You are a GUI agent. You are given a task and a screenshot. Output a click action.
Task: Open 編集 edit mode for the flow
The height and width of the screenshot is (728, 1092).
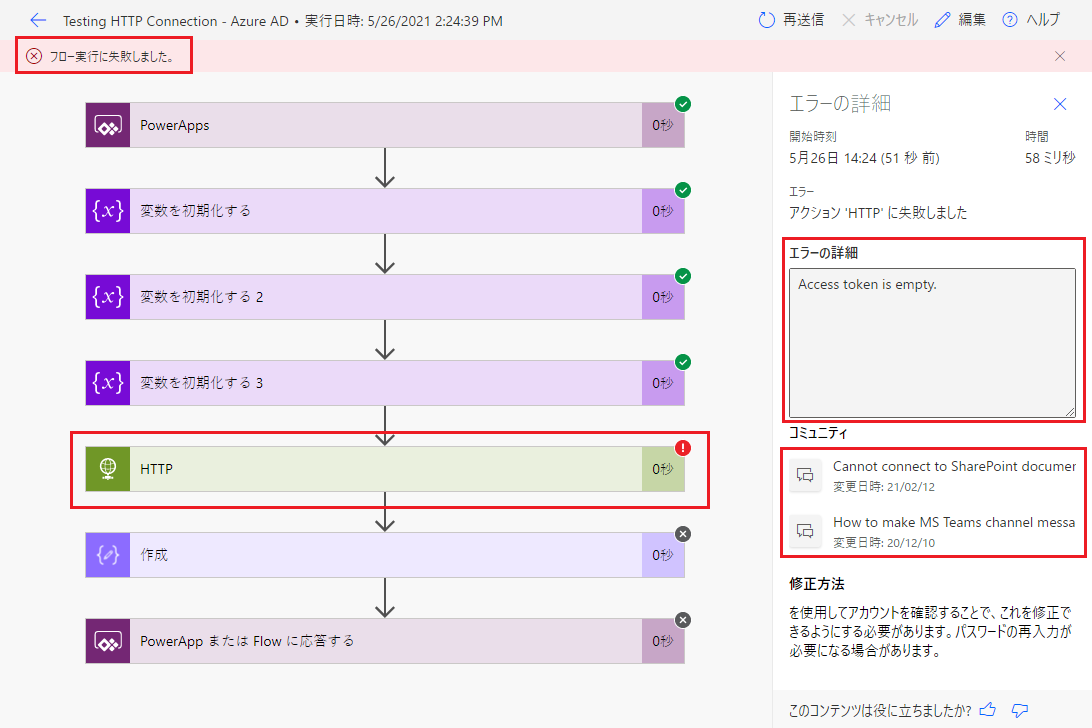tap(960, 20)
